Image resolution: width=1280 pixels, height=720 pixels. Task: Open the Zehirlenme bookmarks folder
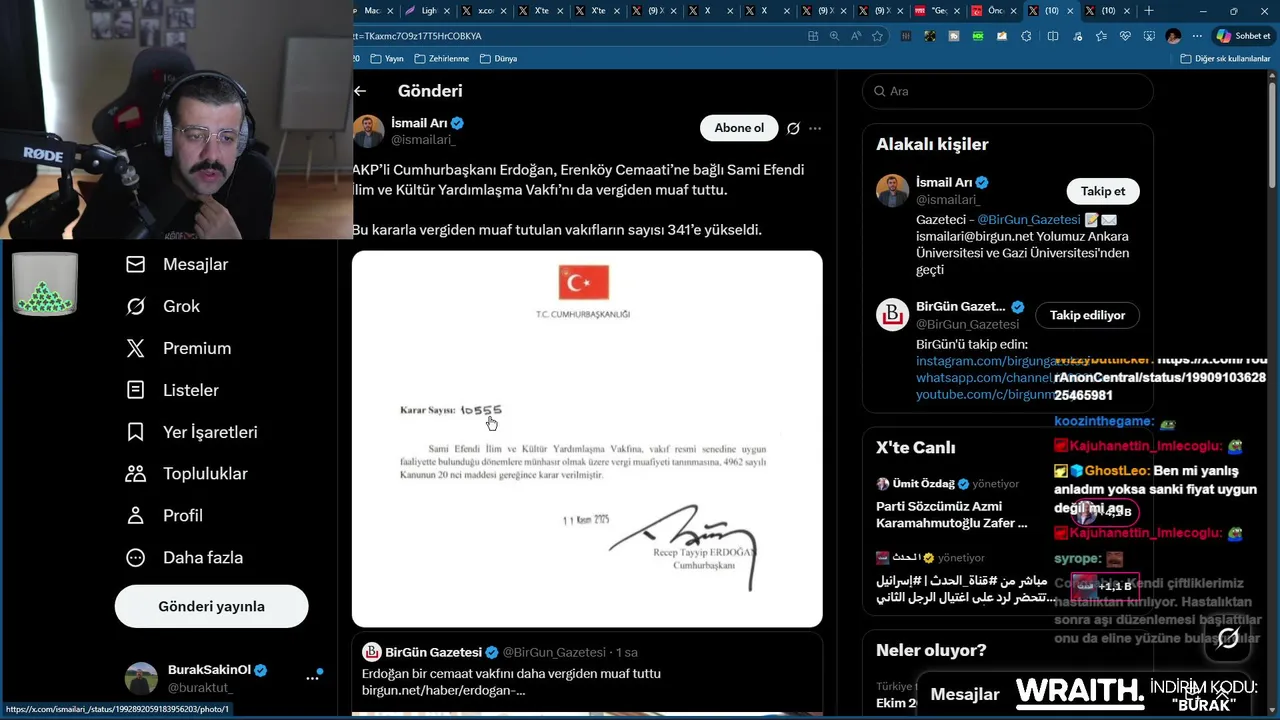[441, 59]
